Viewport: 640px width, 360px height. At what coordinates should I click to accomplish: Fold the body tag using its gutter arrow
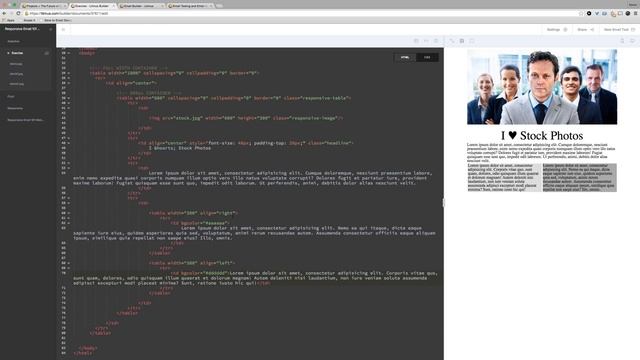69,53
